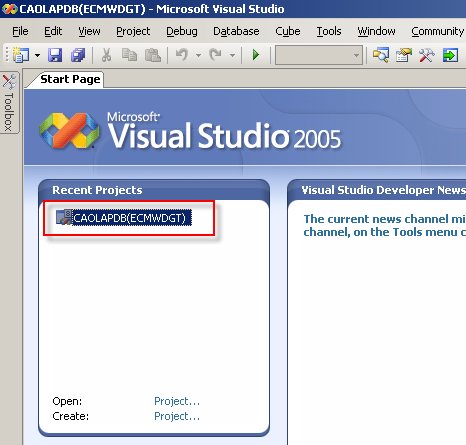Screen dimensions: 466x445
Task: Open the New Project dropdown arrow
Action: coord(37,55)
